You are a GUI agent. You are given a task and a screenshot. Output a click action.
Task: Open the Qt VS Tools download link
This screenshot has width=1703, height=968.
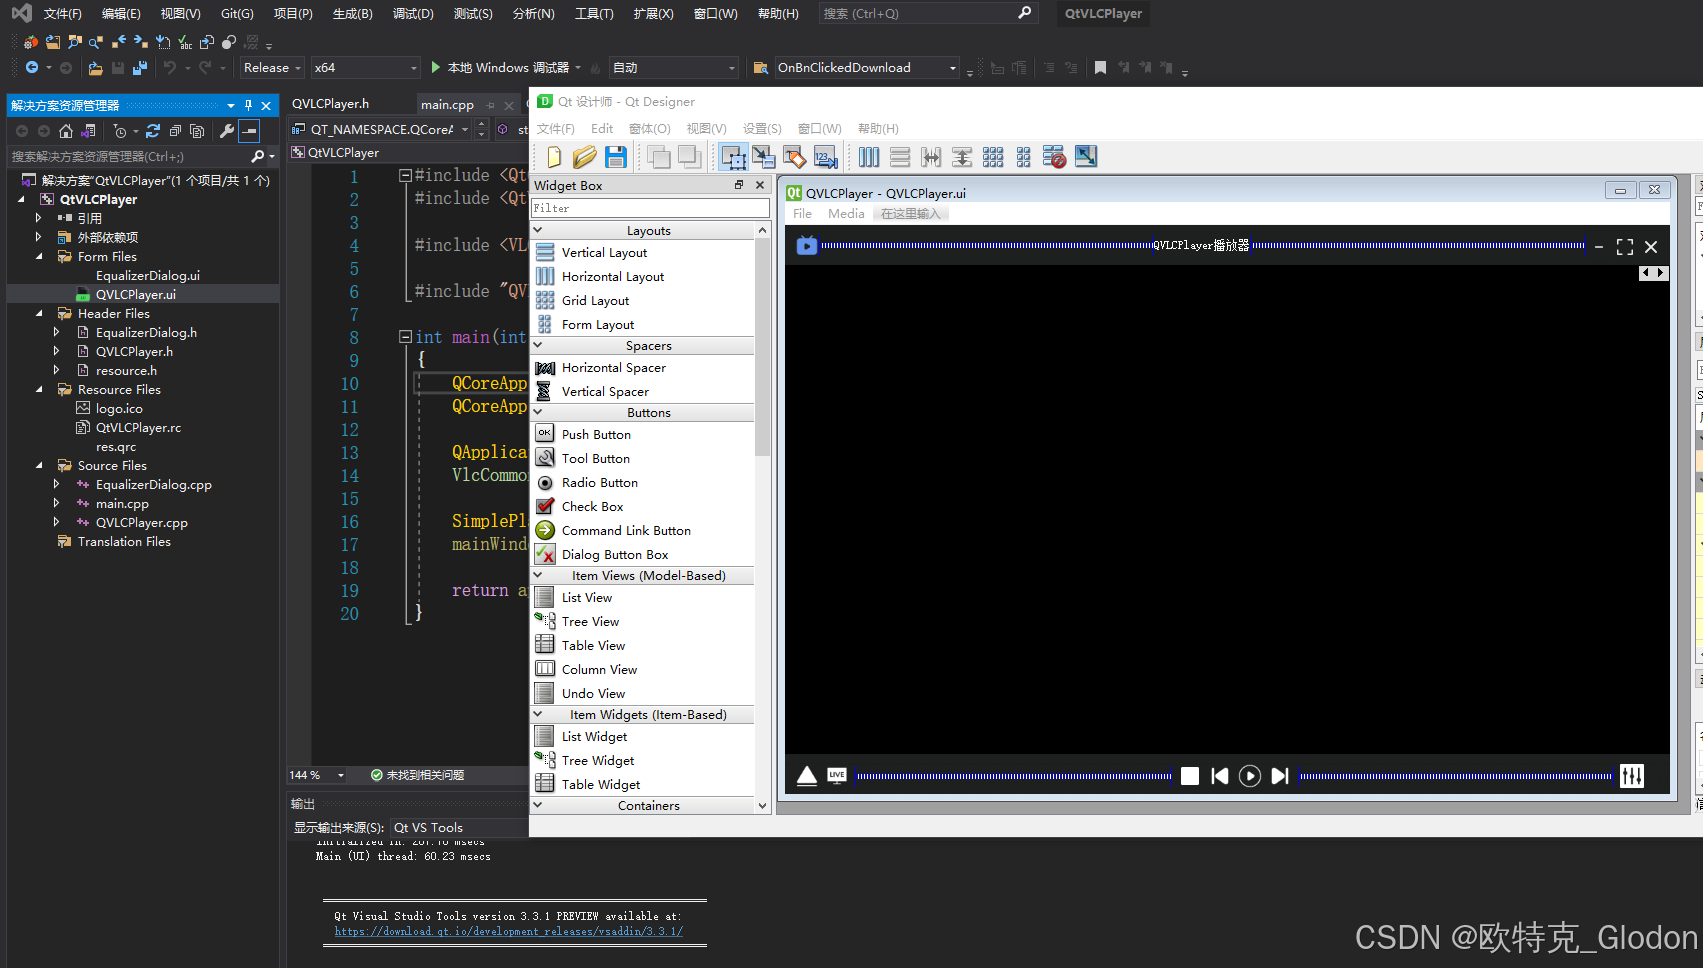[x=508, y=931]
